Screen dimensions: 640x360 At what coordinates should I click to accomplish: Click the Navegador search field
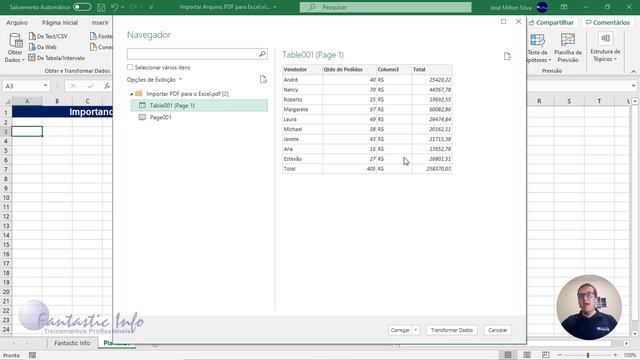tap(193, 54)
